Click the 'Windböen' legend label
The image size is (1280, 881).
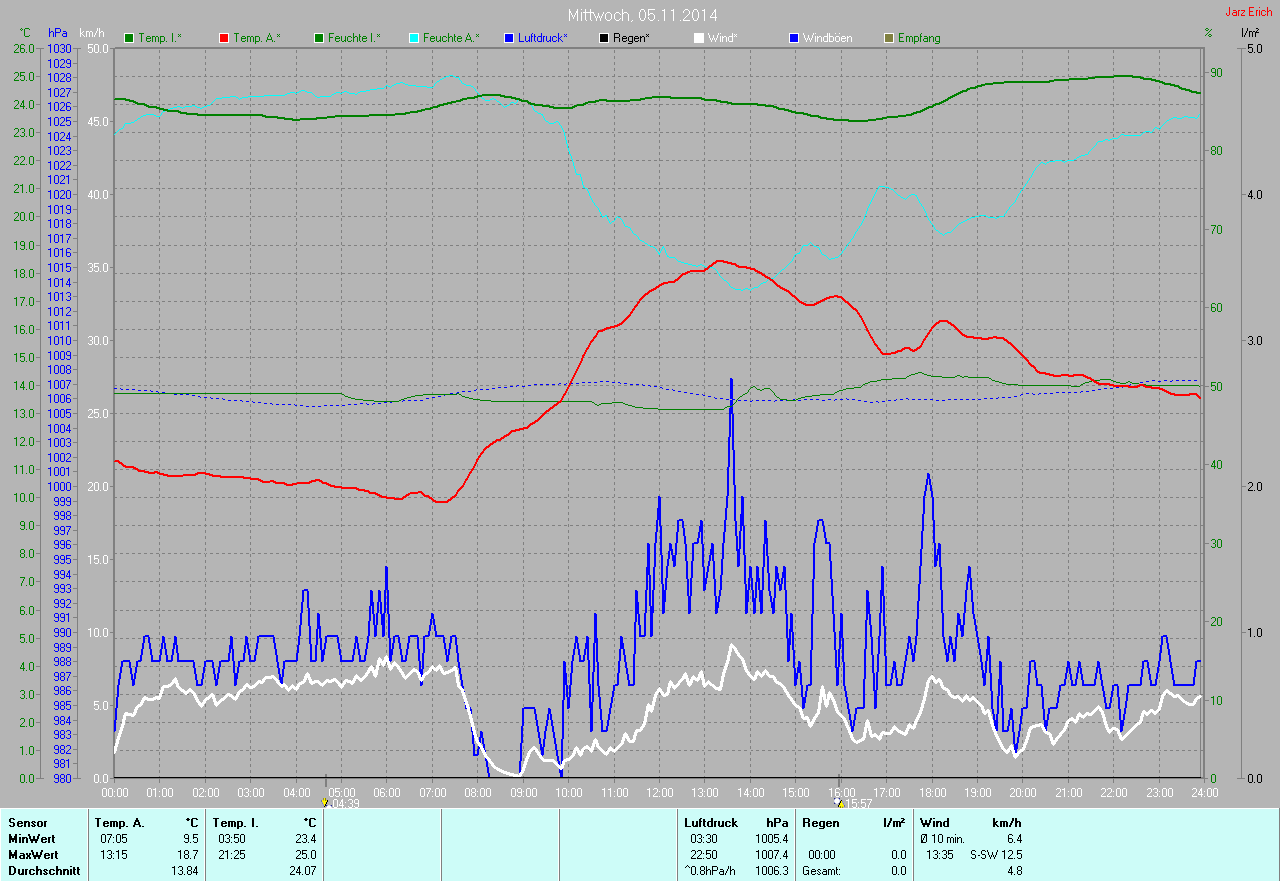pos(828,38)
